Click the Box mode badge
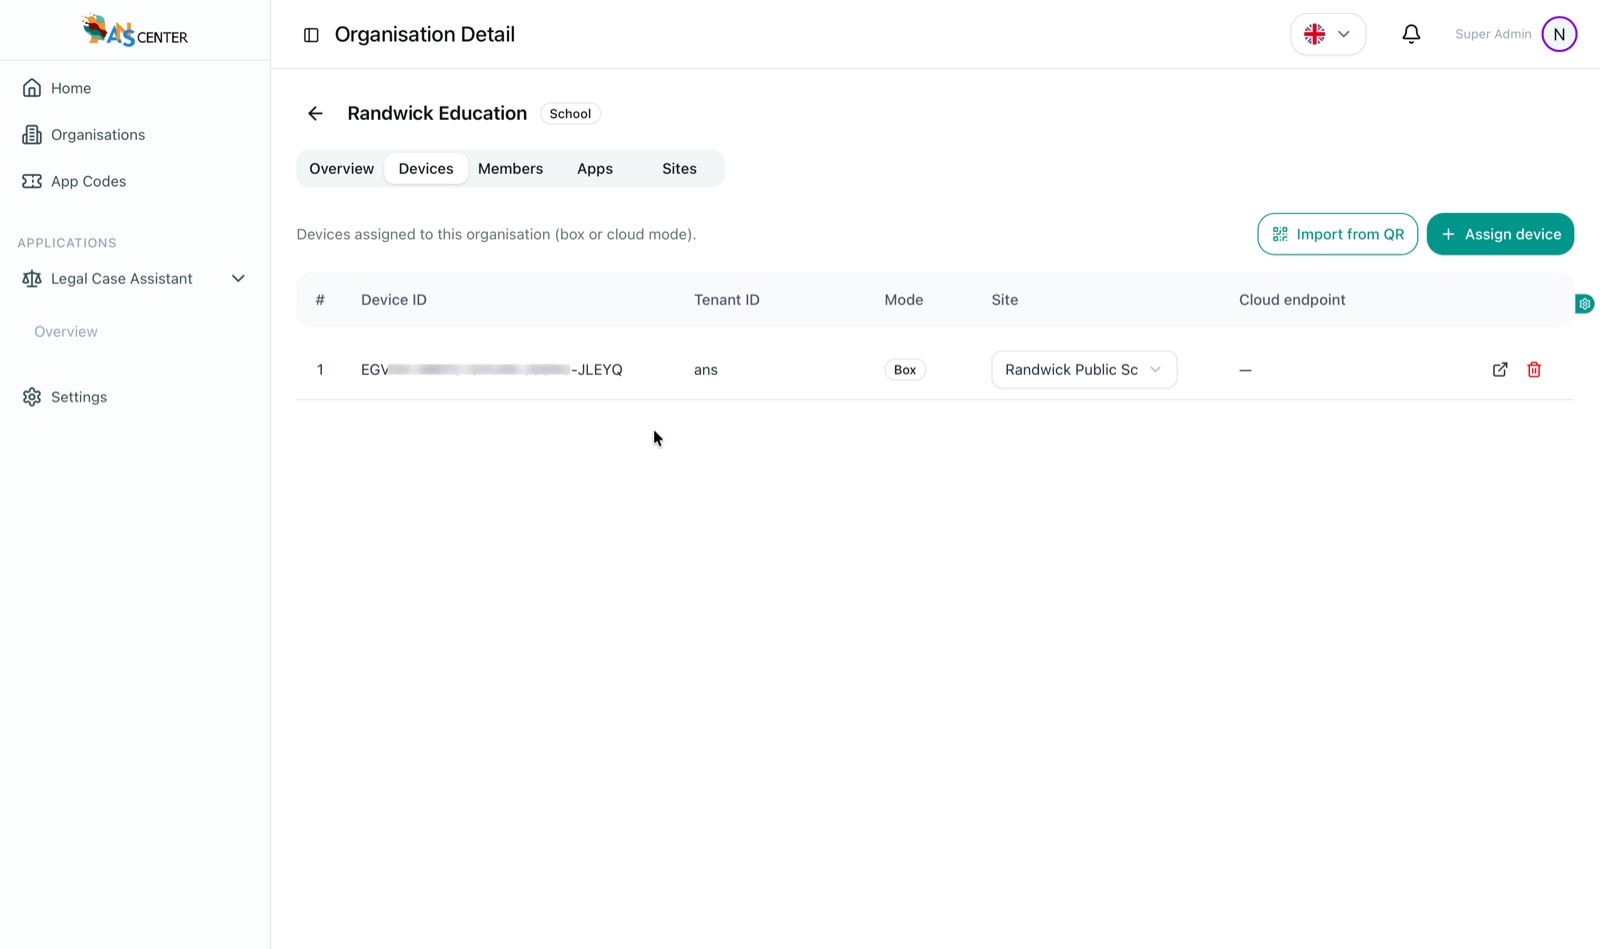 tap(905, 370)
